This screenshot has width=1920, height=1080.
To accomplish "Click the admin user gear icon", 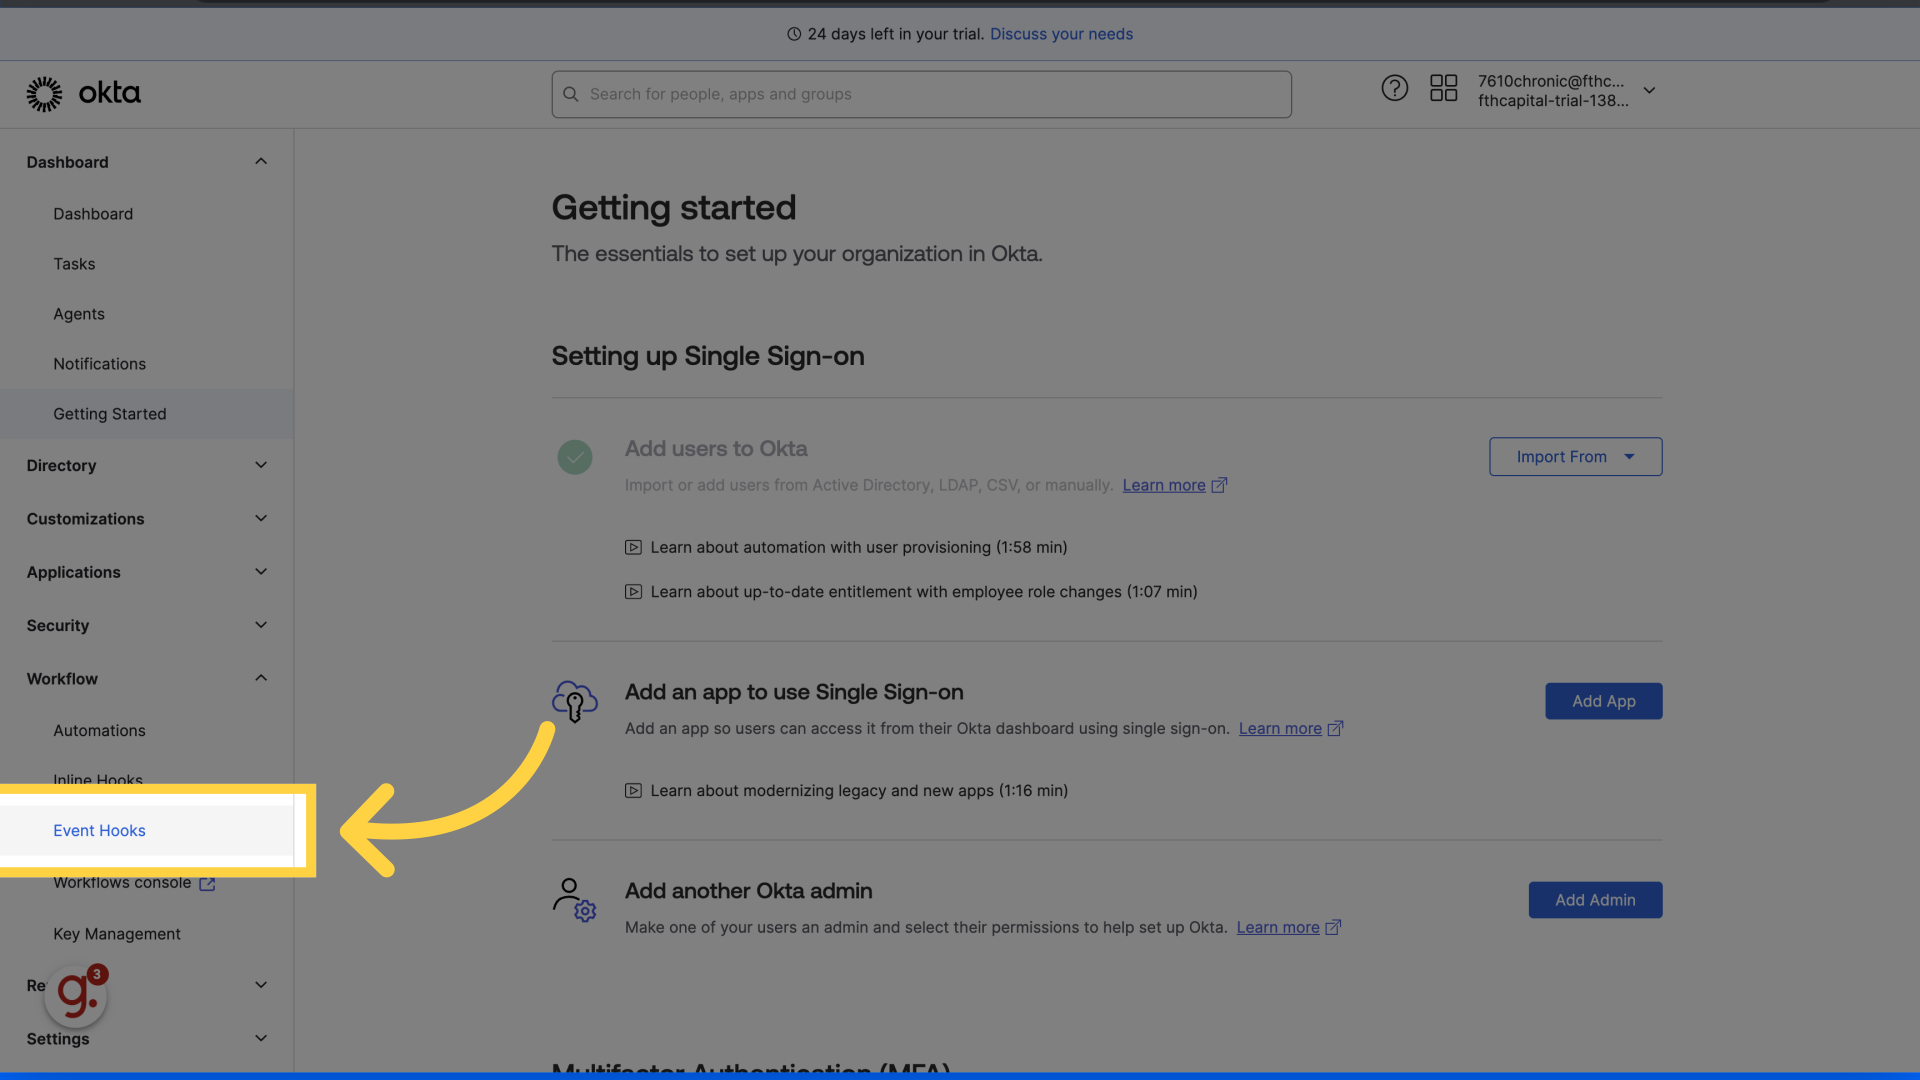I will [574, 900].
